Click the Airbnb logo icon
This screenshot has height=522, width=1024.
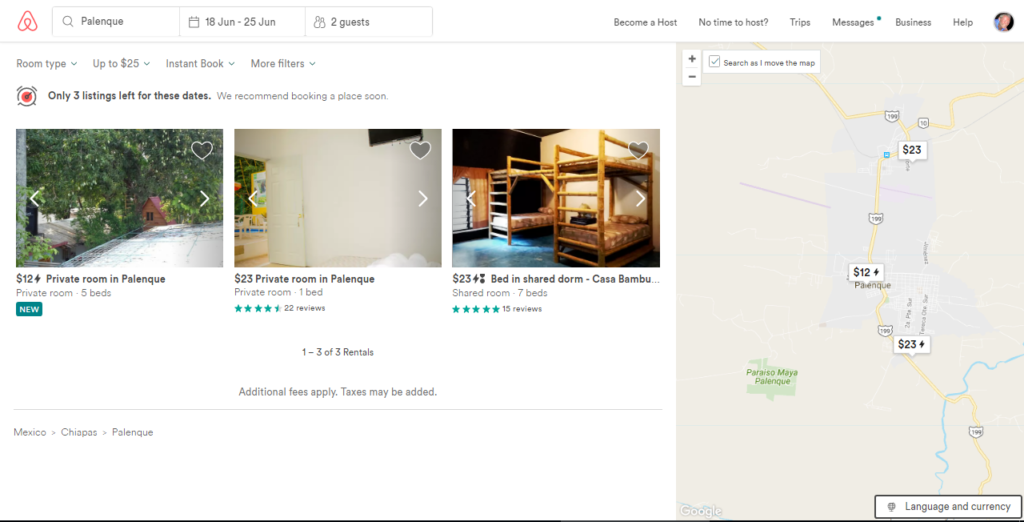26,21
